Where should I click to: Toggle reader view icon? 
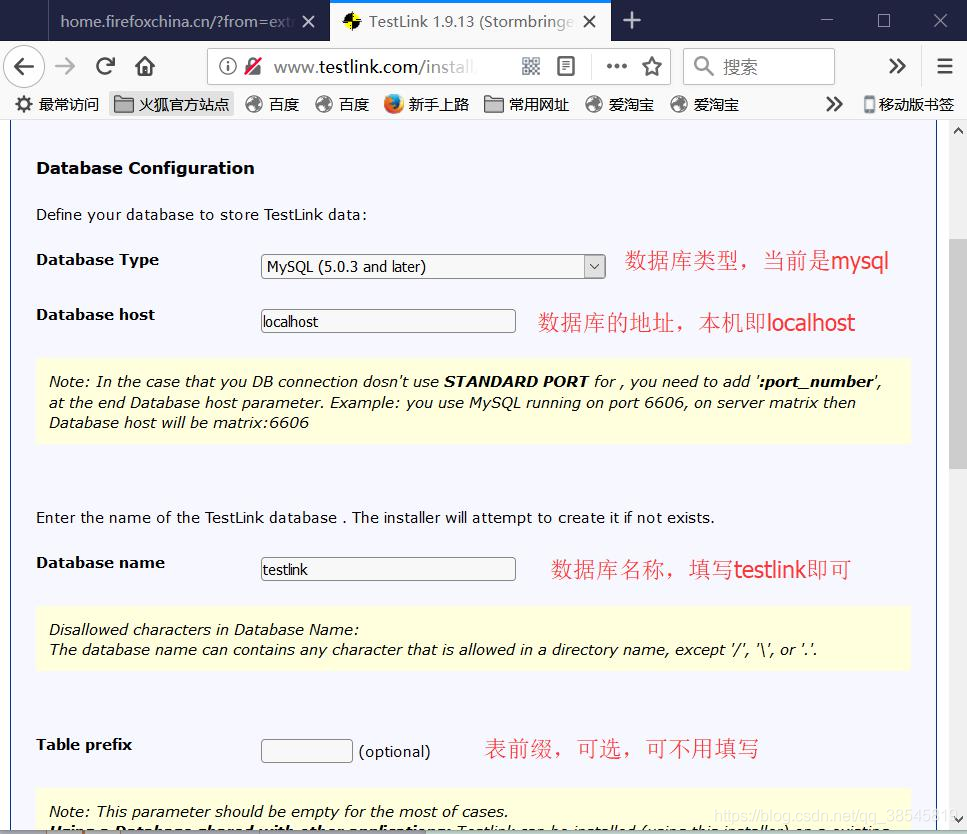[566, 66]
